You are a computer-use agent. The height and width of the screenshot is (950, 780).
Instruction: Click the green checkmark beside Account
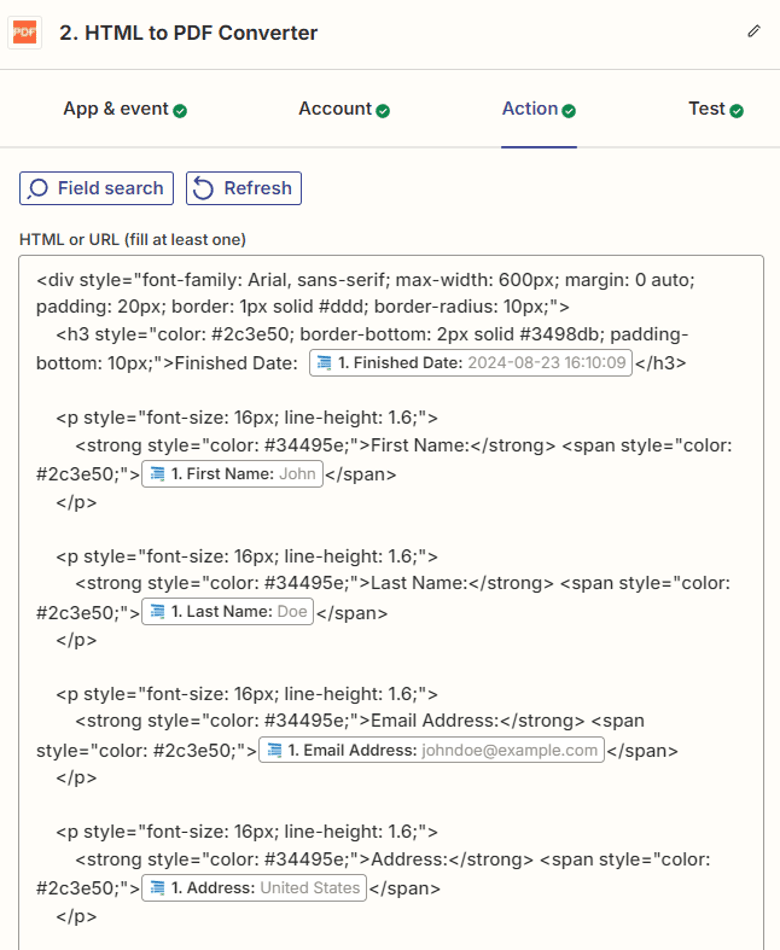(x=381, y=109)
